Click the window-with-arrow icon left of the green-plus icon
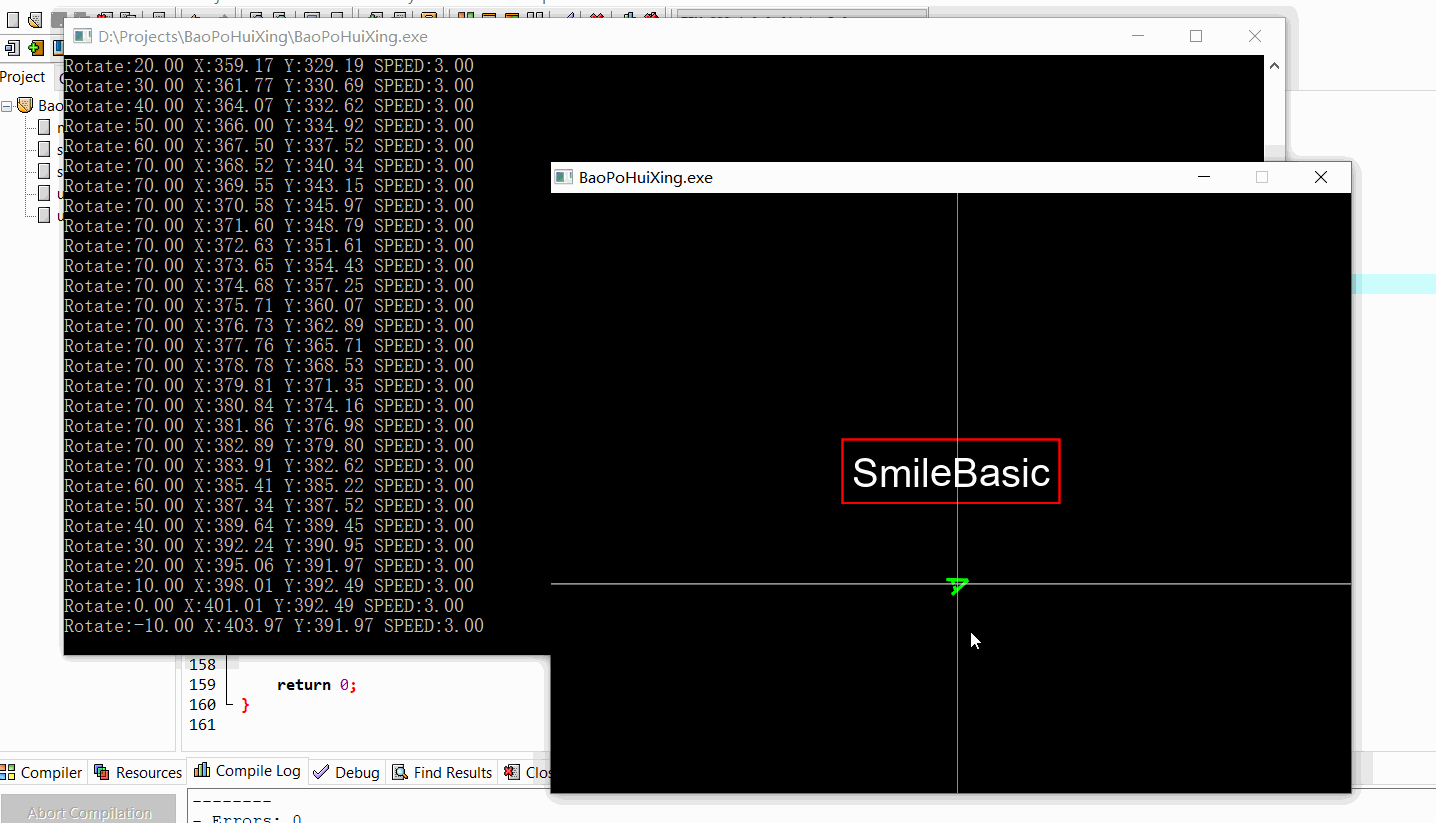1436x823 pixels. (x=12, y=48)
